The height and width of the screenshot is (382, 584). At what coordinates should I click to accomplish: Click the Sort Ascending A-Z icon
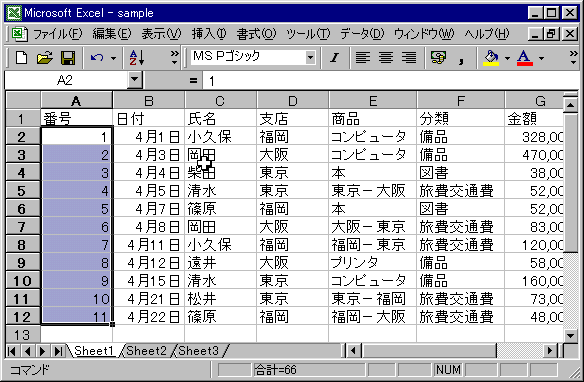(x=137, y=58)
